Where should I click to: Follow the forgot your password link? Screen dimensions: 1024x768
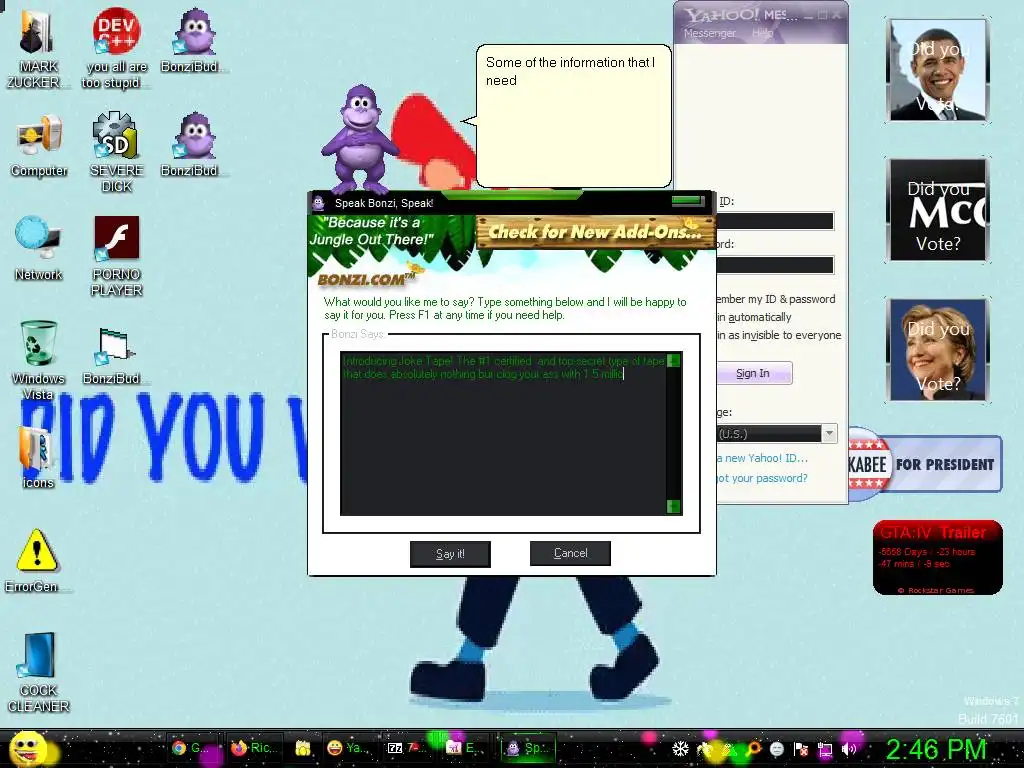click(763, 478)
